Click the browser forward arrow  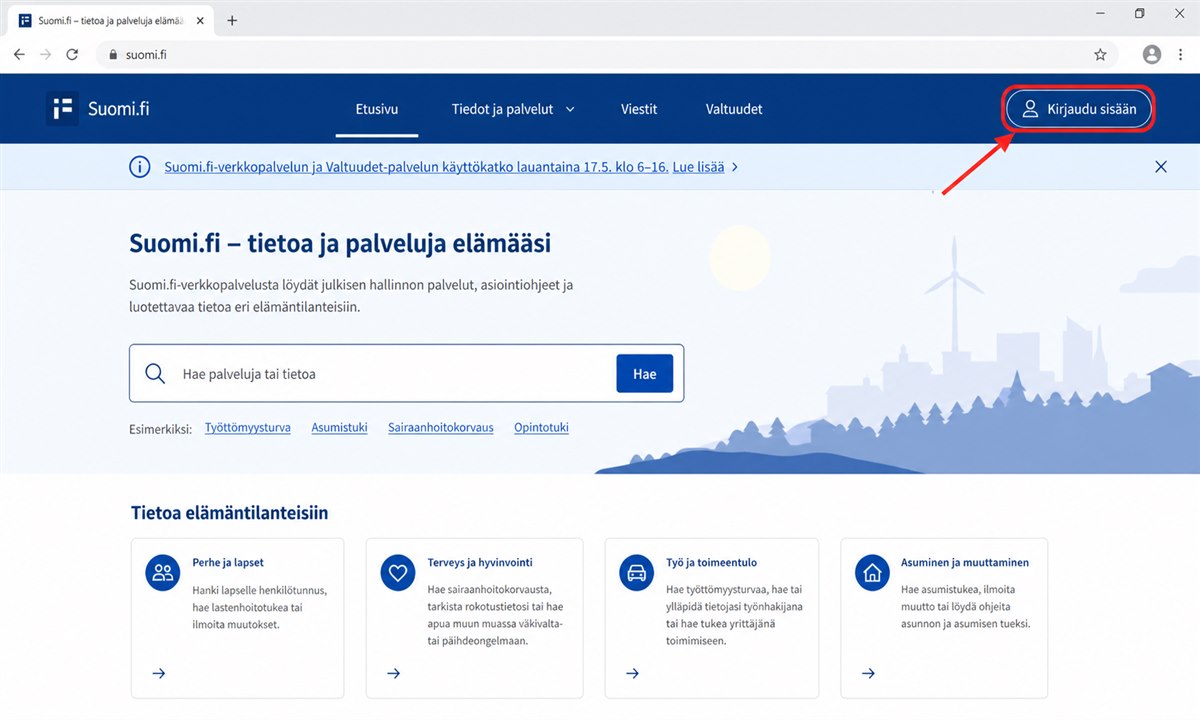45,55
